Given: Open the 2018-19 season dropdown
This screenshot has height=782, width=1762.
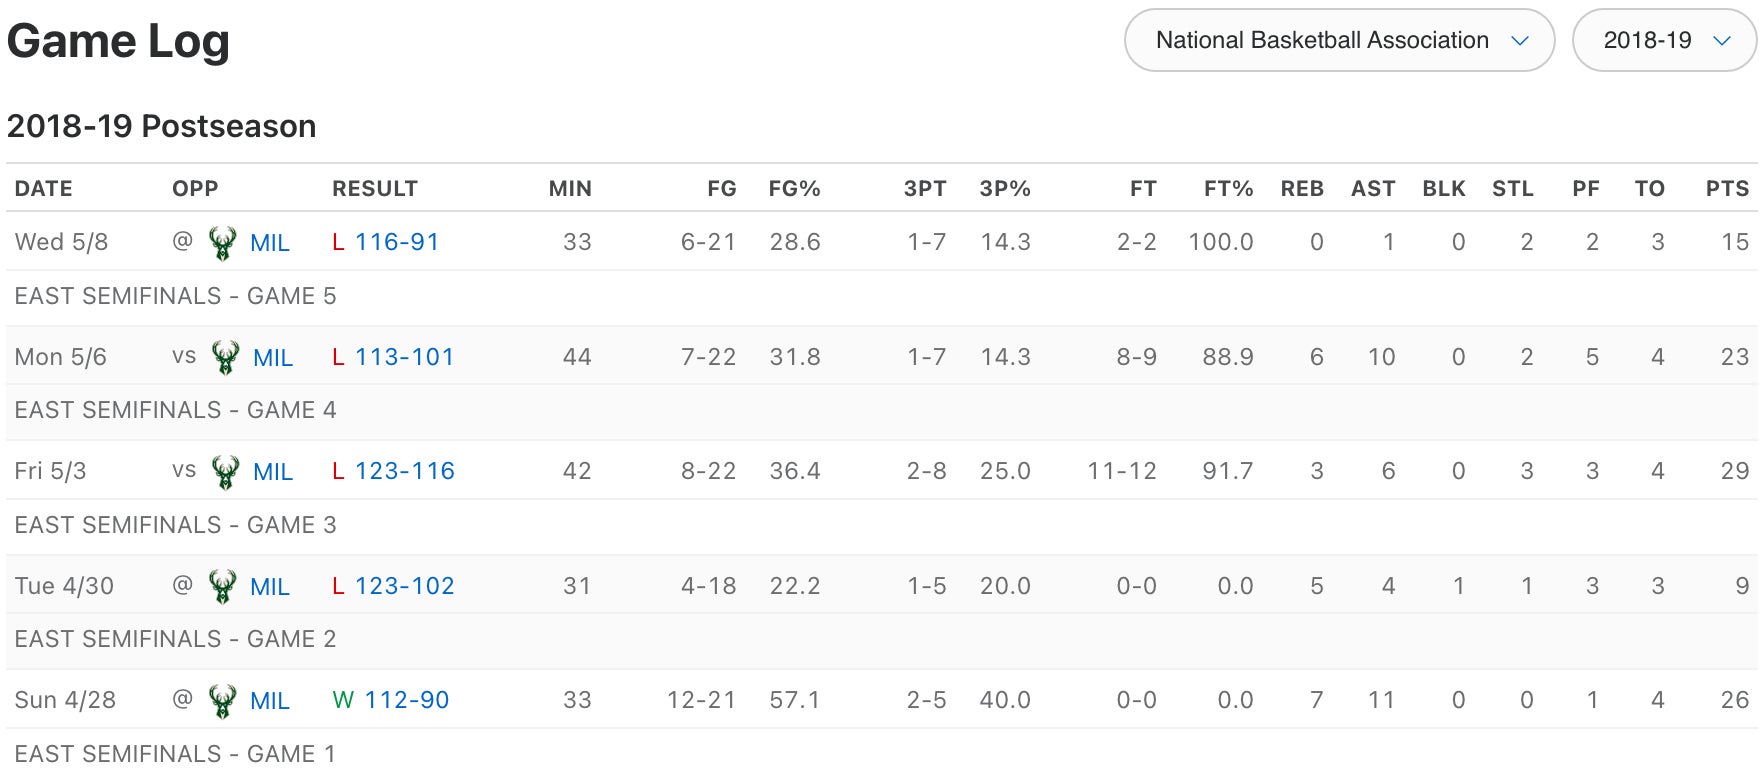Looking at the screenshot, I should tap(1664, 41).
